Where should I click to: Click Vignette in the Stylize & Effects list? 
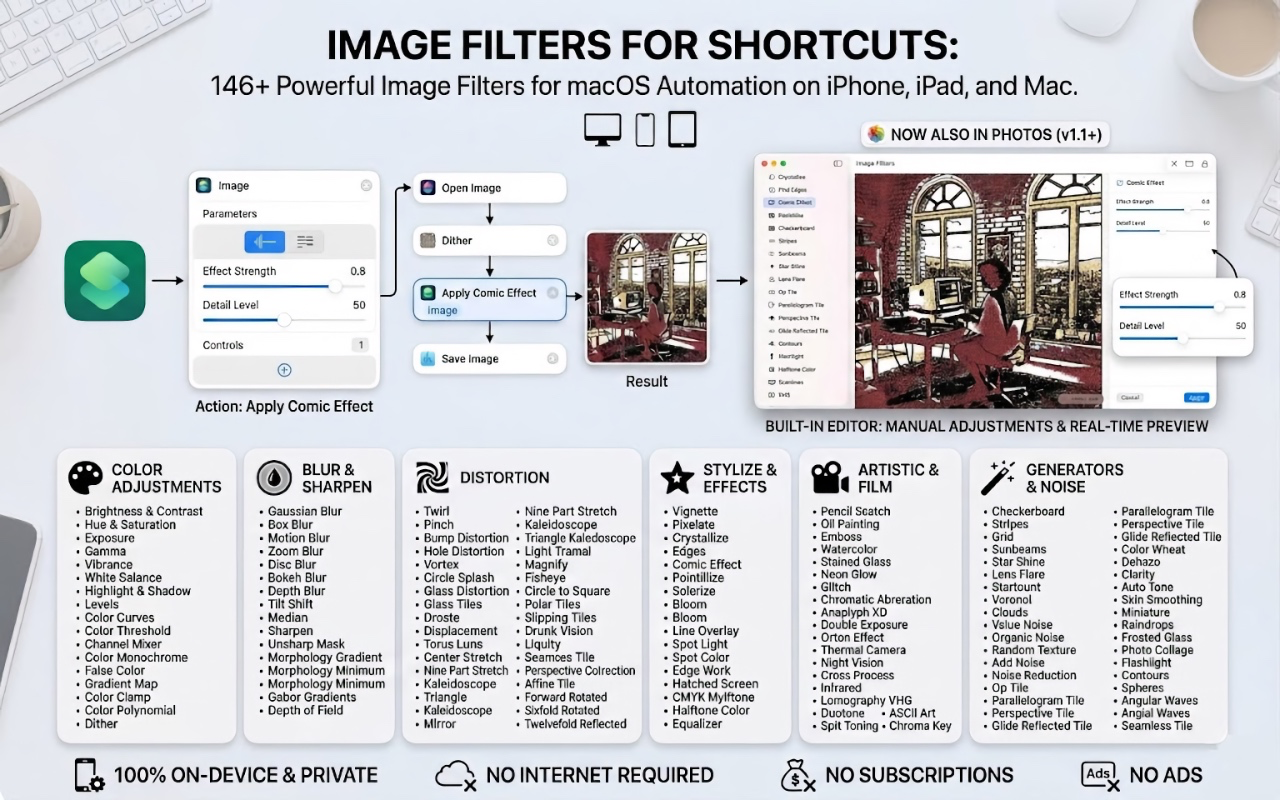(695, 512)
